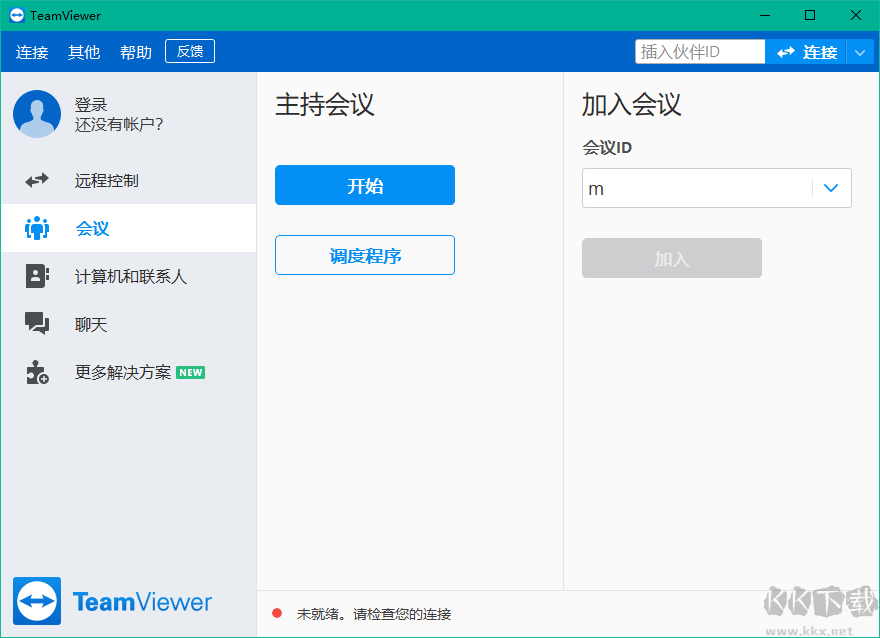The image size is (880, 638).
Task: Open the 连接 button dropdown chevron
Action: [861, 51]
